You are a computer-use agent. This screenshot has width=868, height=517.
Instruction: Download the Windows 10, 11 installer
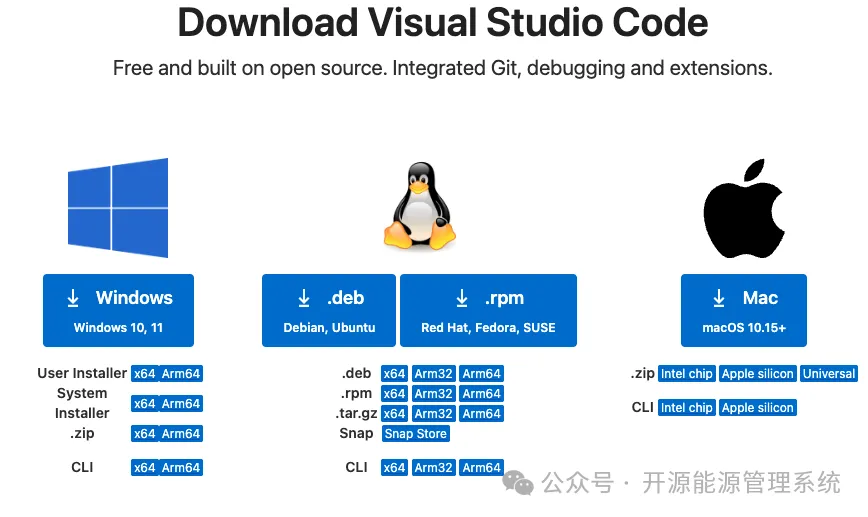(x=118, y=311)
